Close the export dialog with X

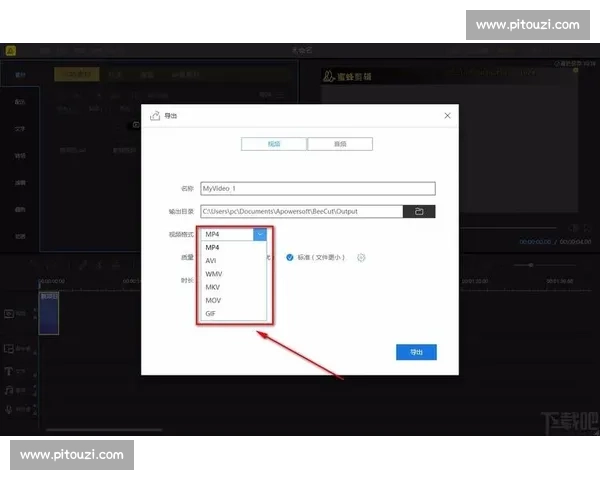coord(447,116)
